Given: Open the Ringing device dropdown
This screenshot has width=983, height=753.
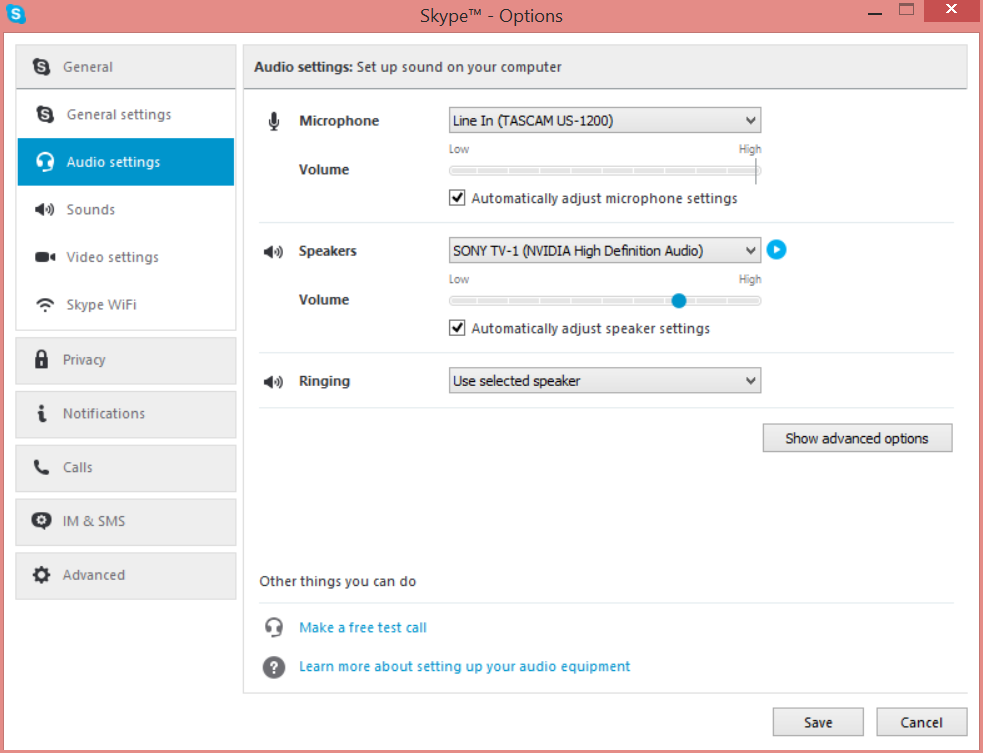Looking at the screenshot, I should pyautogui.click(x=605, y=381).
